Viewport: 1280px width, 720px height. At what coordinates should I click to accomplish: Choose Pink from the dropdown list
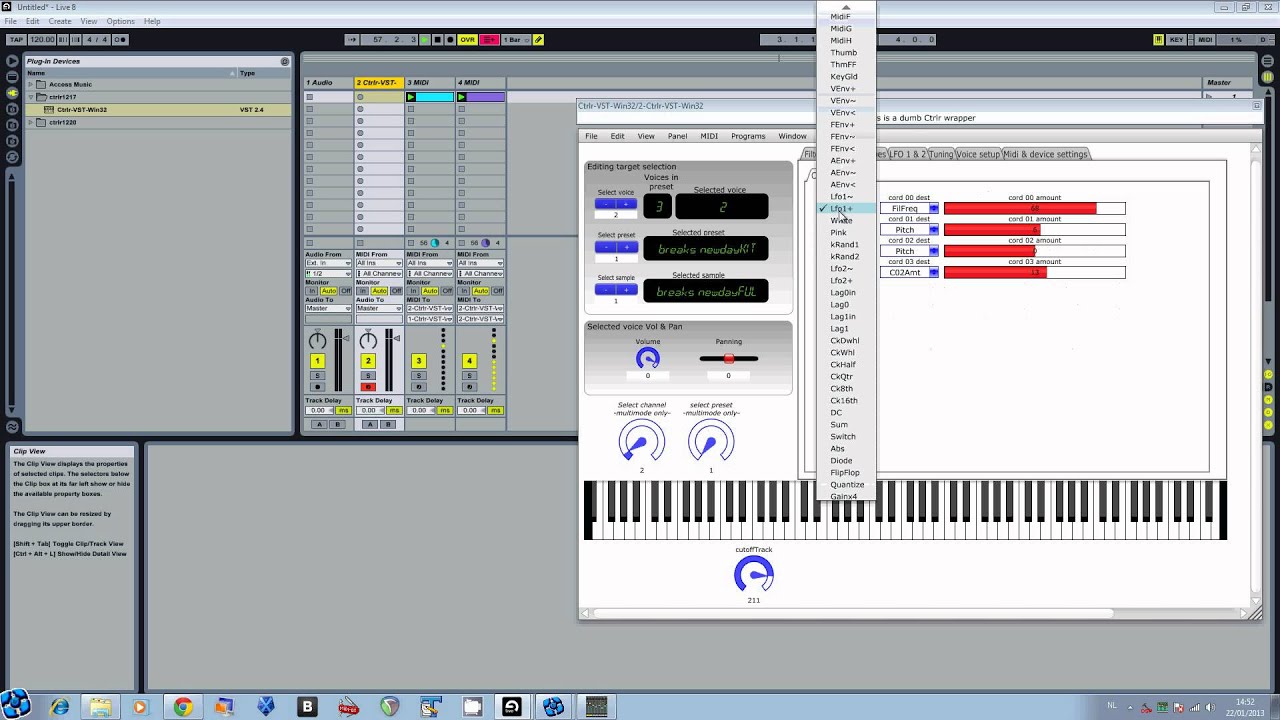click(846, 233)
